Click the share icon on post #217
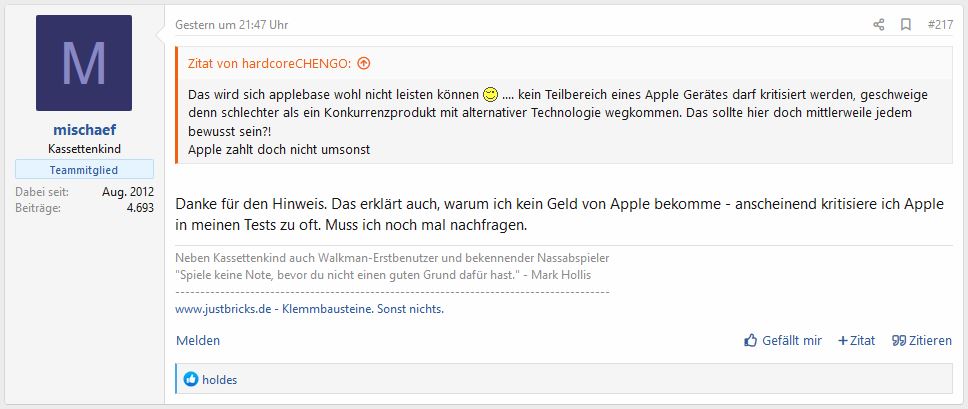This screenshot has height=409, width=968. click(878, 25)
